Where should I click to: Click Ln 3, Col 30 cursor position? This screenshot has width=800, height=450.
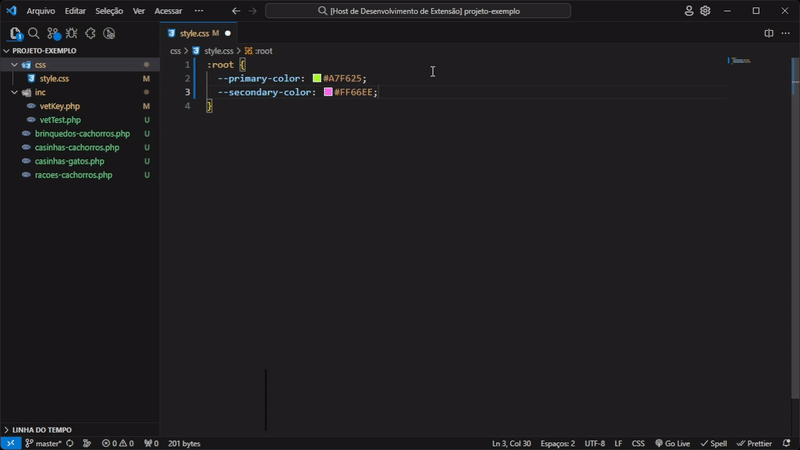(x=511, y=443)
